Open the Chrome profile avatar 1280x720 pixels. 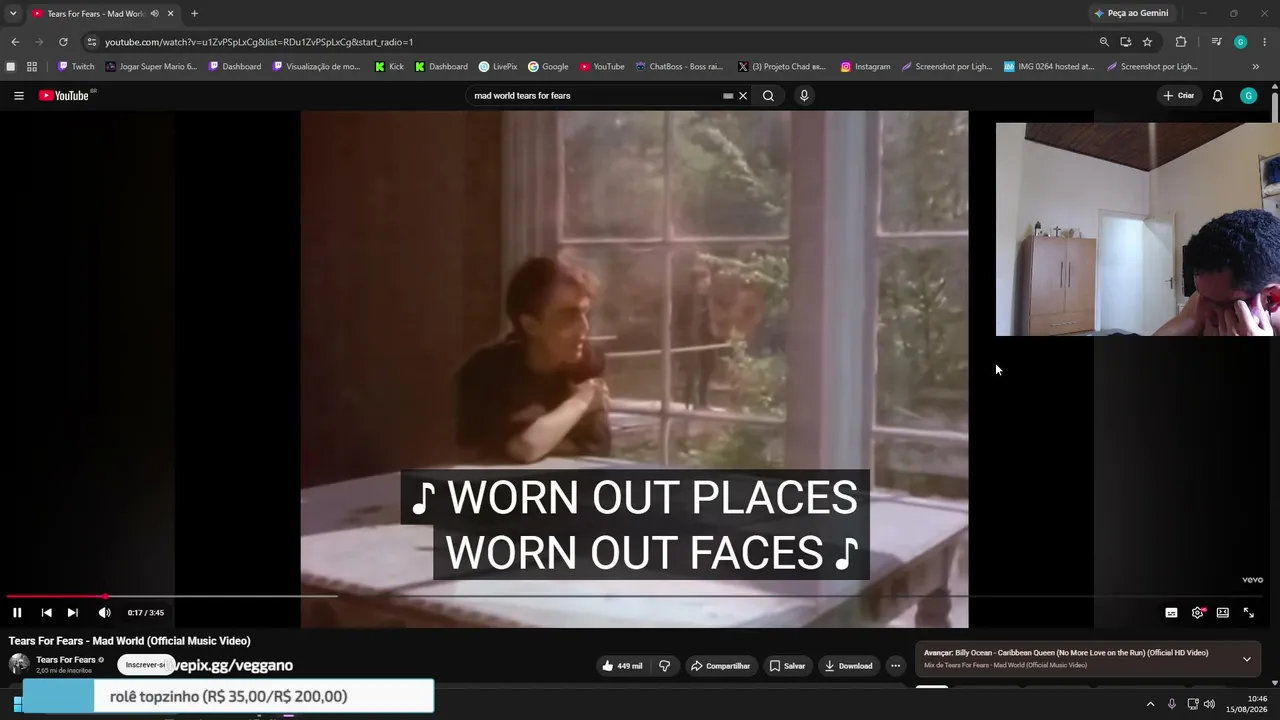click(x=1241, y=42)
